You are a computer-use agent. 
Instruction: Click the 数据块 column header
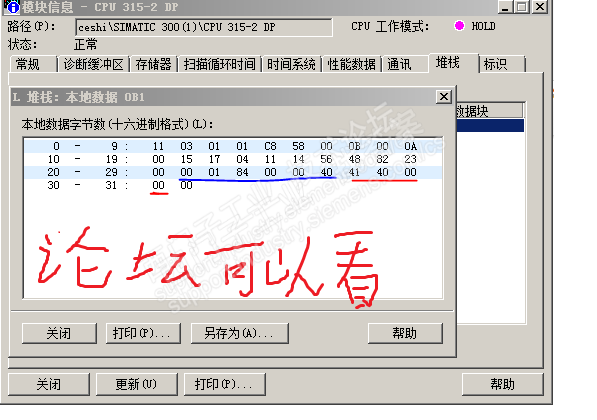tap(490, 111)
